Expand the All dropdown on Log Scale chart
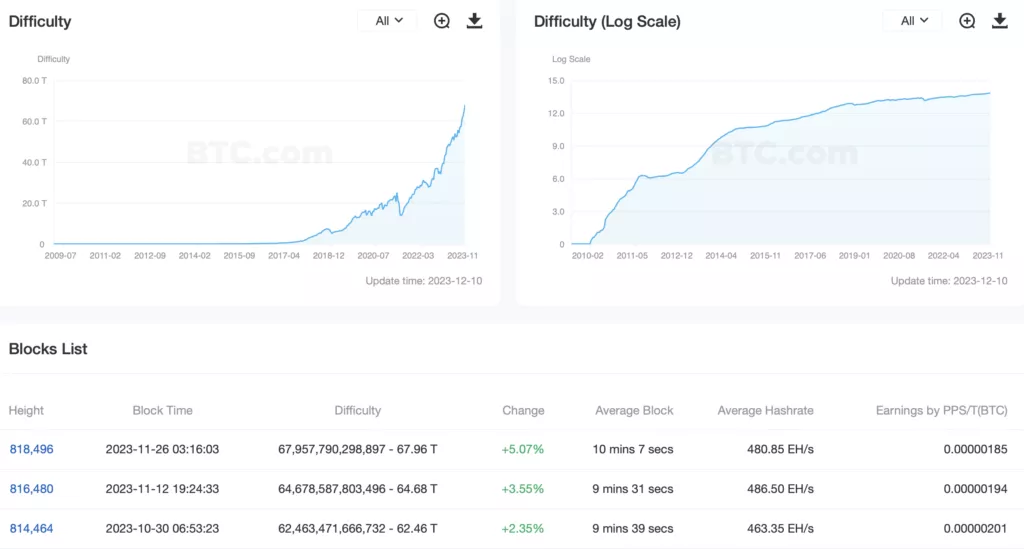 (x=914, y=21)
